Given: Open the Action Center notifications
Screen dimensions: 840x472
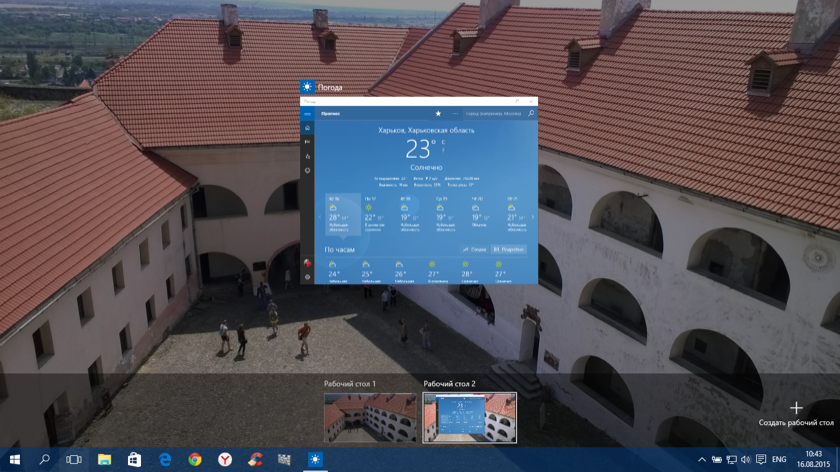Looking at the screenshot, I should pyautogui.click(x=760, y=460).
